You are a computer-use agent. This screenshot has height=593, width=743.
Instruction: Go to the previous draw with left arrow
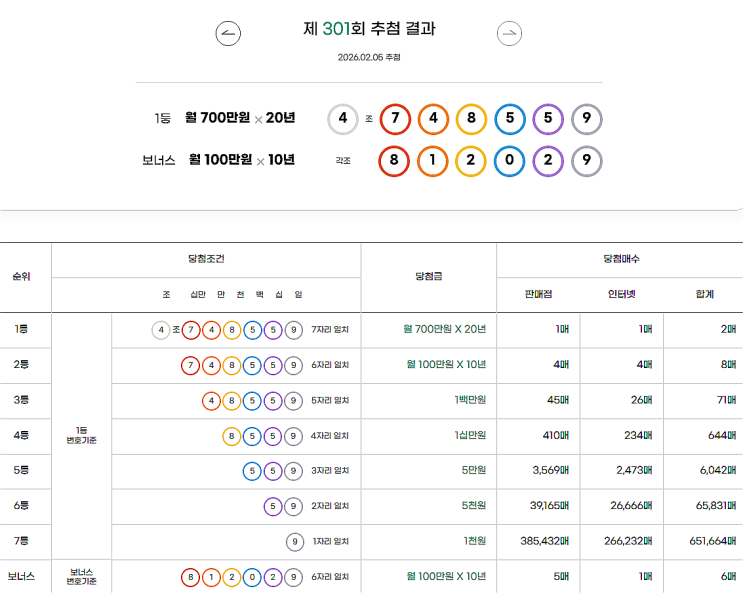(228, 33)
